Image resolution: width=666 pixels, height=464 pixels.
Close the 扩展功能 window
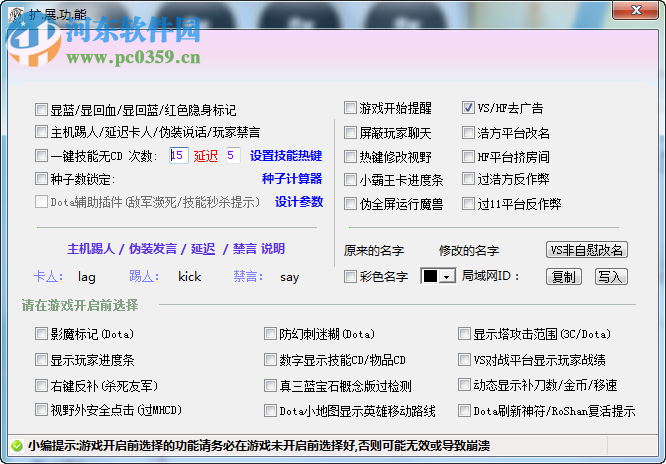point(636,10)
